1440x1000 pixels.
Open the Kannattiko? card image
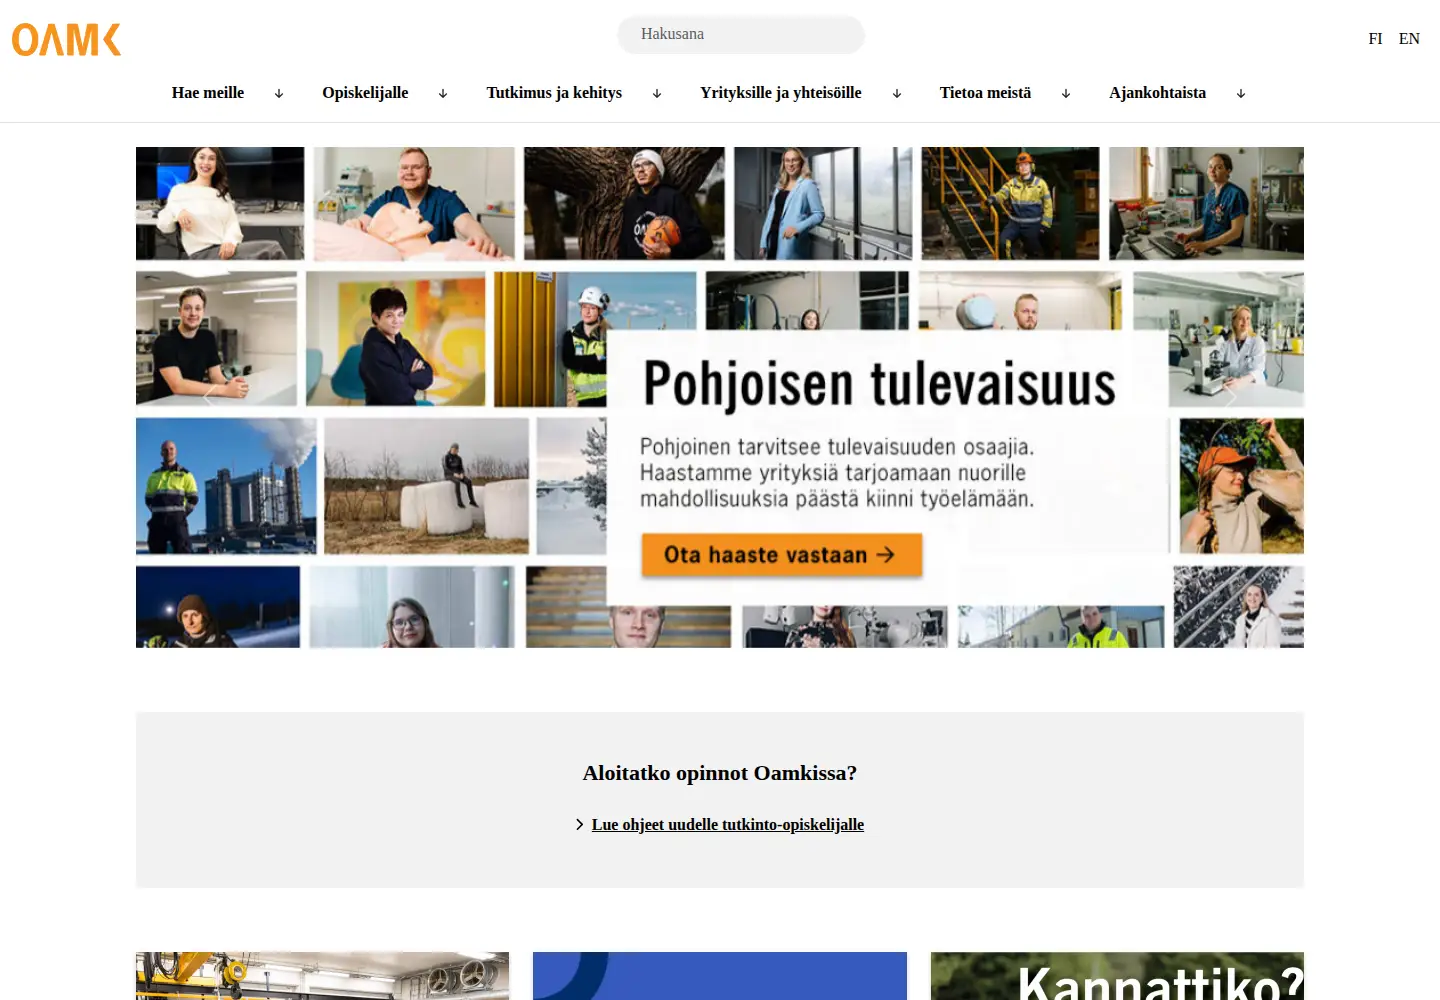[1117, 976]
